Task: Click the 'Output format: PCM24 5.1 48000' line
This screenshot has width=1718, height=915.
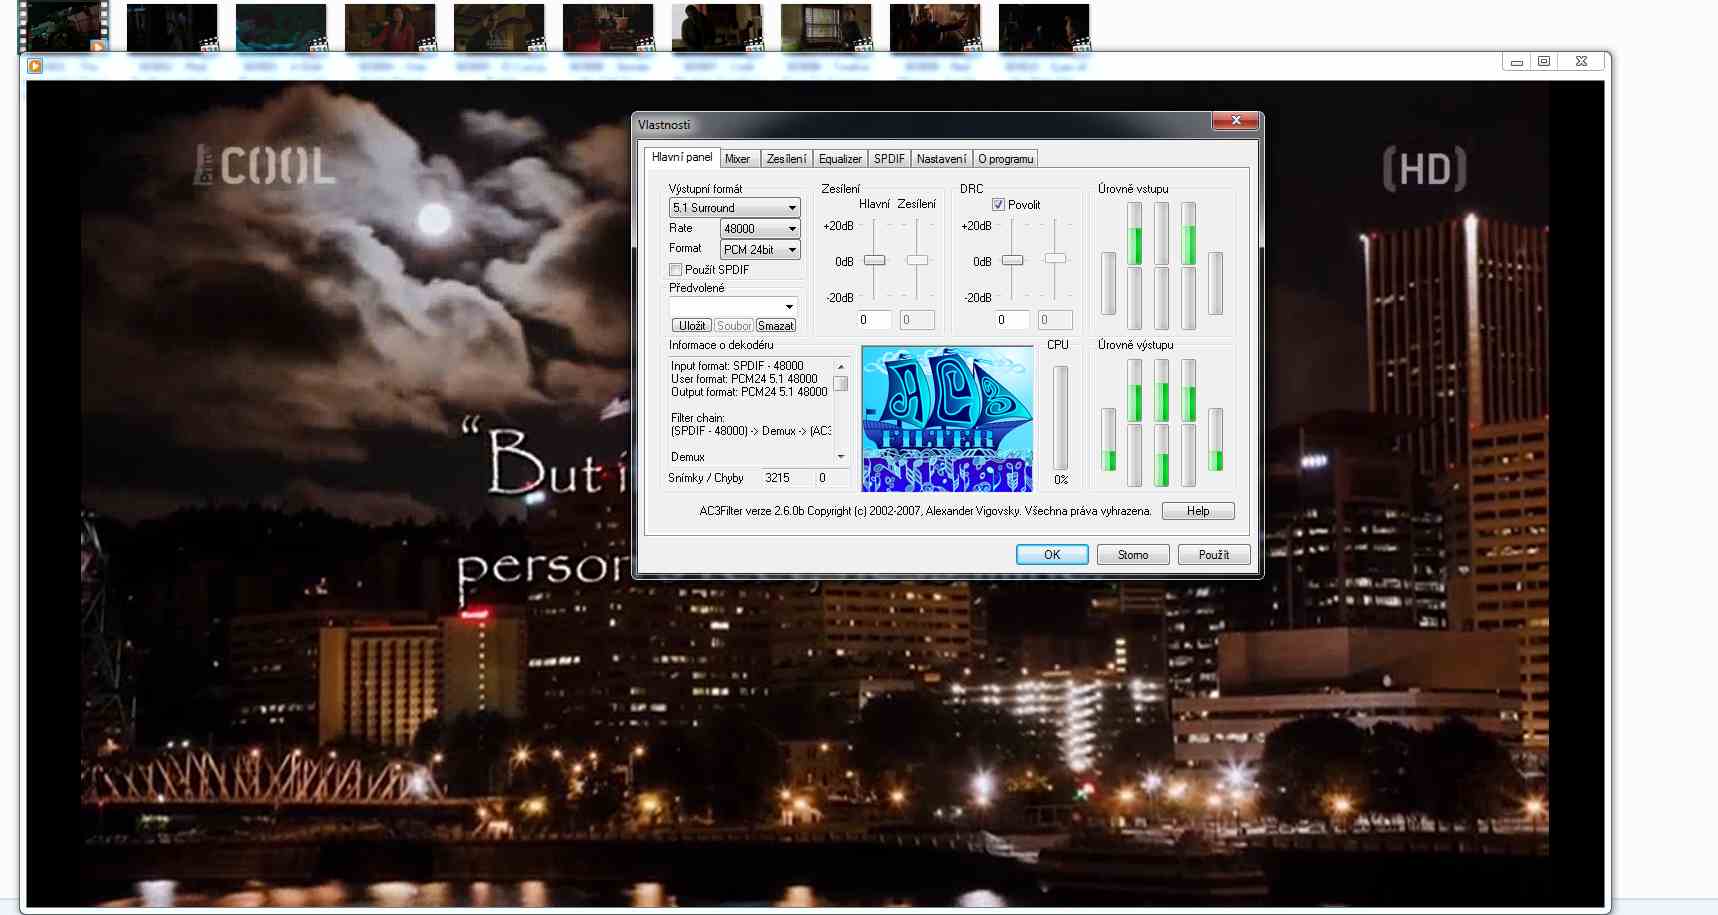Action: (x=749, y=392)
